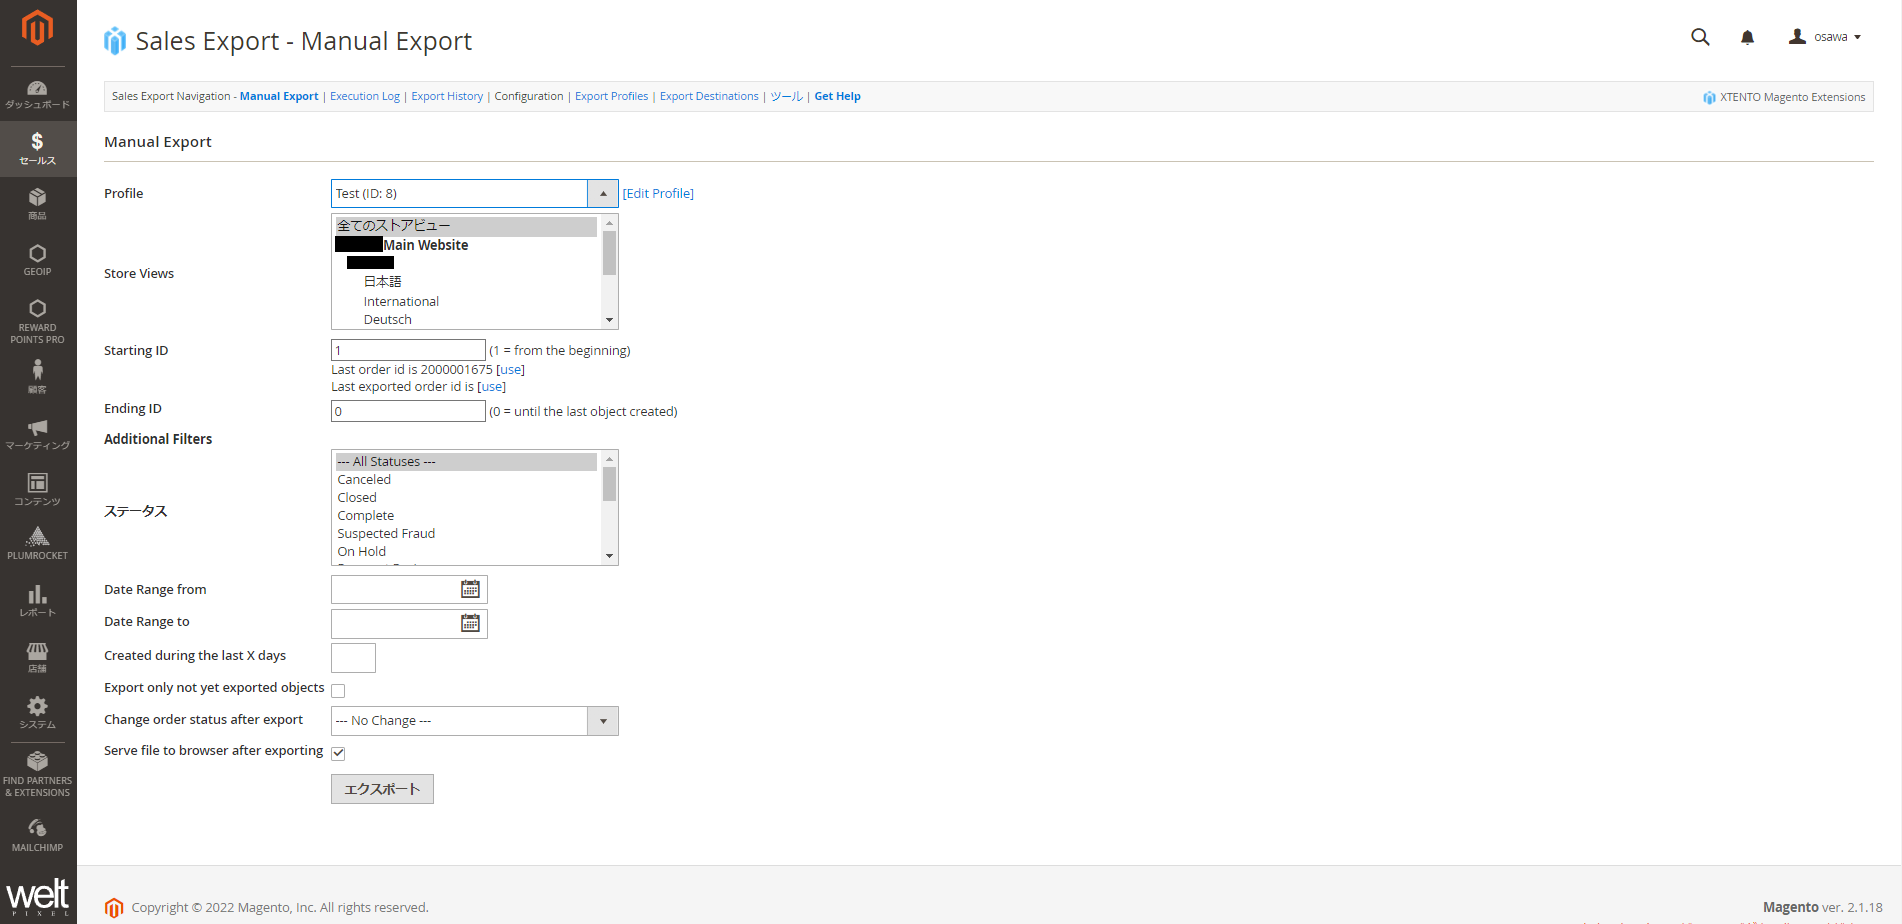Viewport: 1902px width, 924px height.
Task: Open the Sales menu in sidebar
Action: [x=37, y=148]
